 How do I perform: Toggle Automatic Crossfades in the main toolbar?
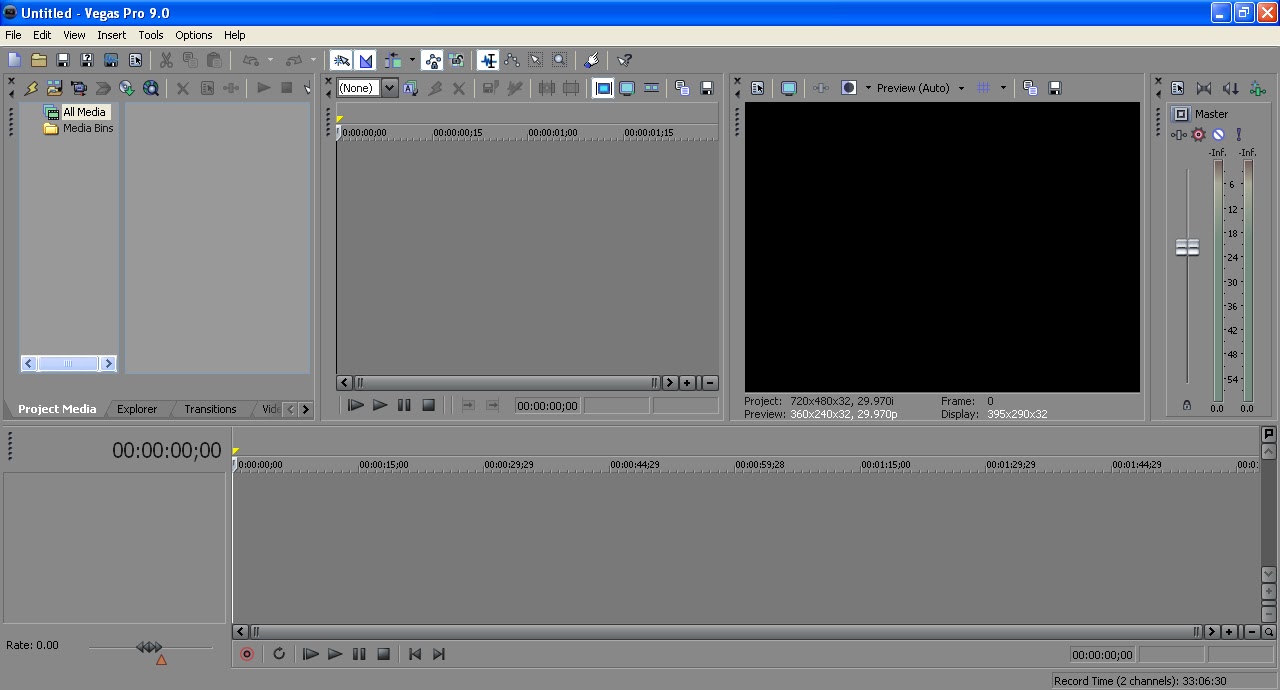(365, 61)
